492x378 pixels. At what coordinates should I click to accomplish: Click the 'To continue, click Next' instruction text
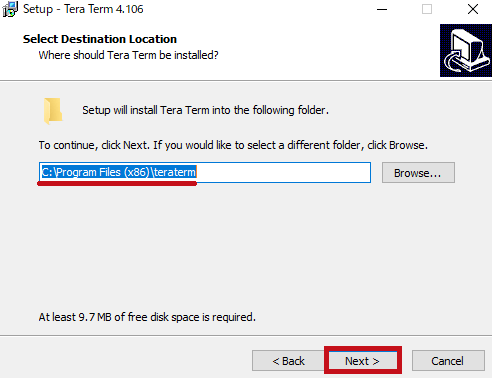coord(233,145)
